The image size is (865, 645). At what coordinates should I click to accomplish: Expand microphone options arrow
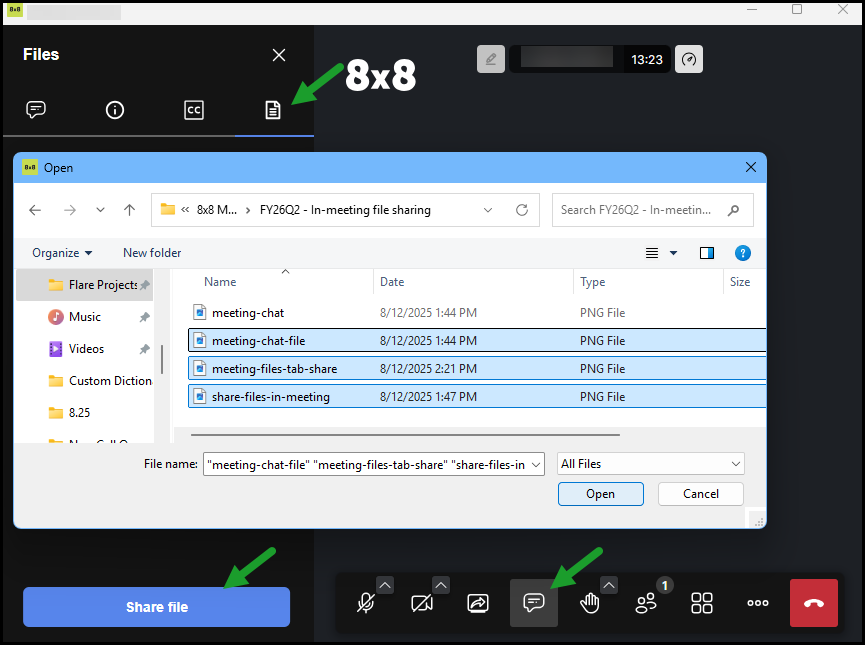[385, 585]
